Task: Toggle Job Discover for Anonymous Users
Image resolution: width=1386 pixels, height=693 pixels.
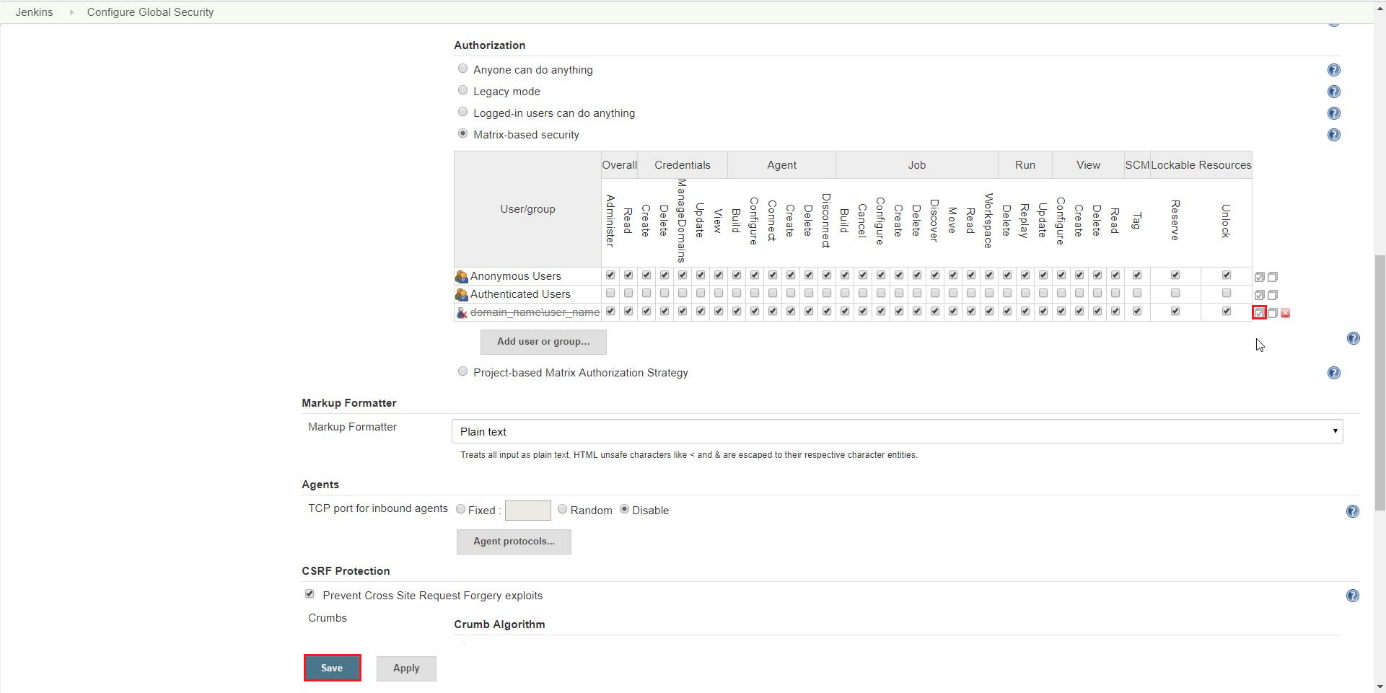Action: [x=934, y=276]
